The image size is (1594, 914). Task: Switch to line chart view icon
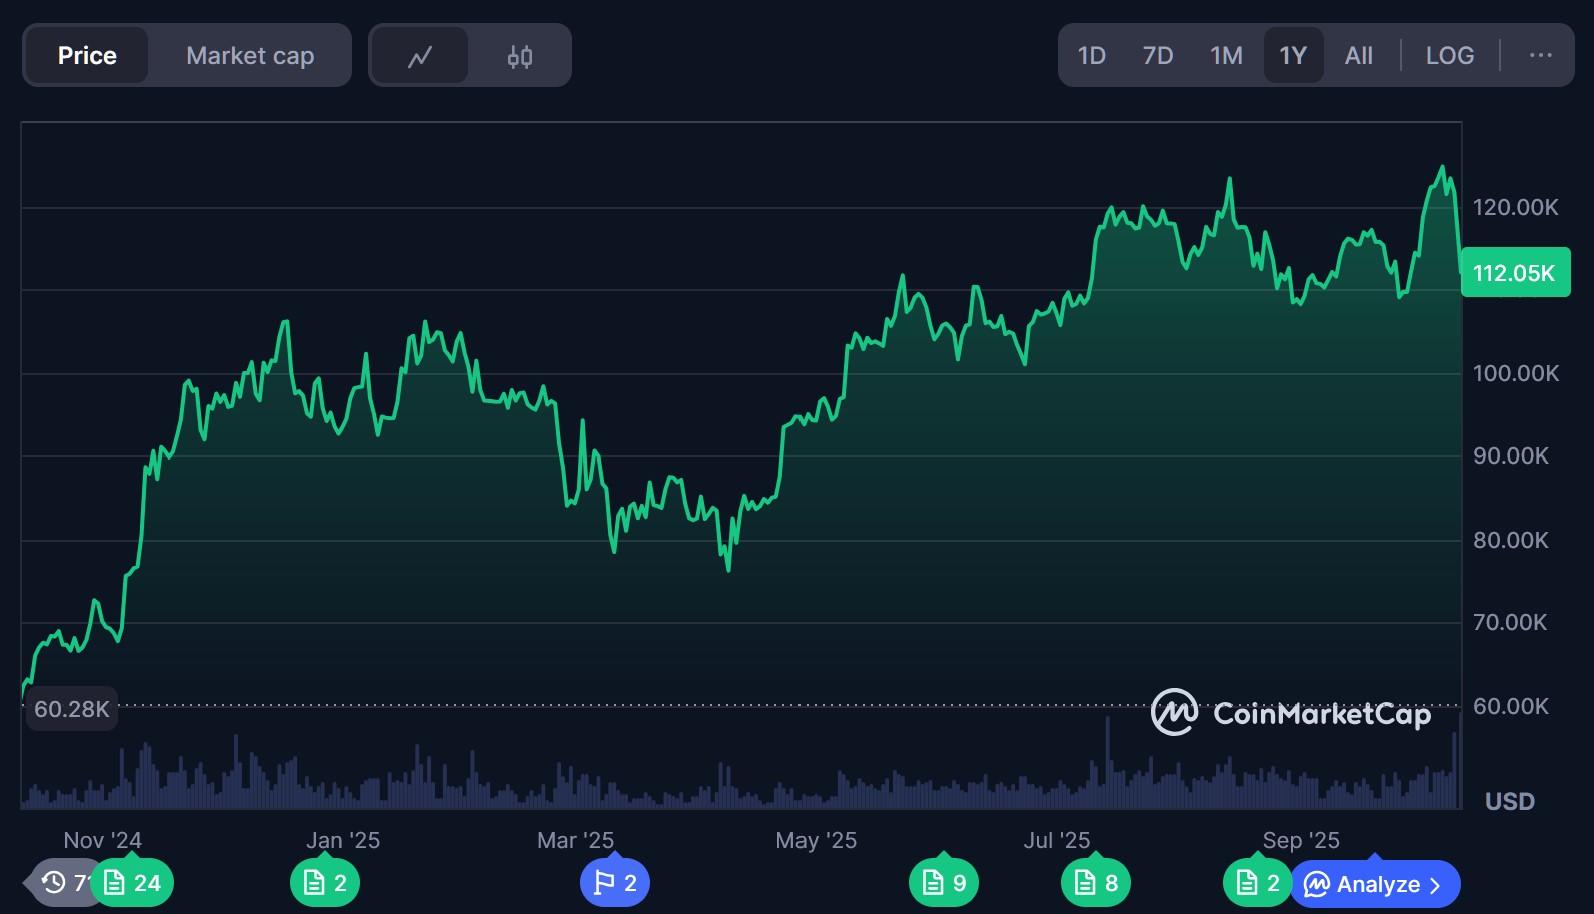tap(420, 56)
